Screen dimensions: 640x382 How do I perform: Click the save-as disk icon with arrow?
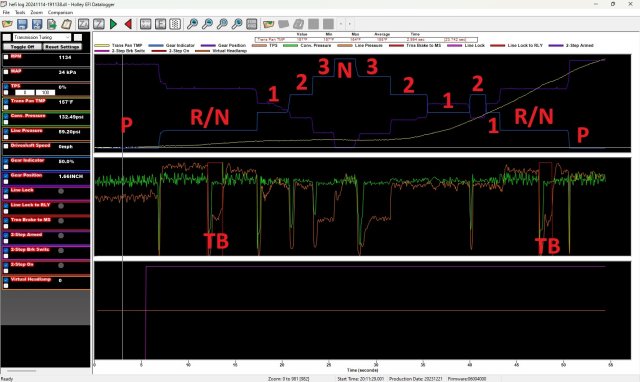[x=37, y=24]
